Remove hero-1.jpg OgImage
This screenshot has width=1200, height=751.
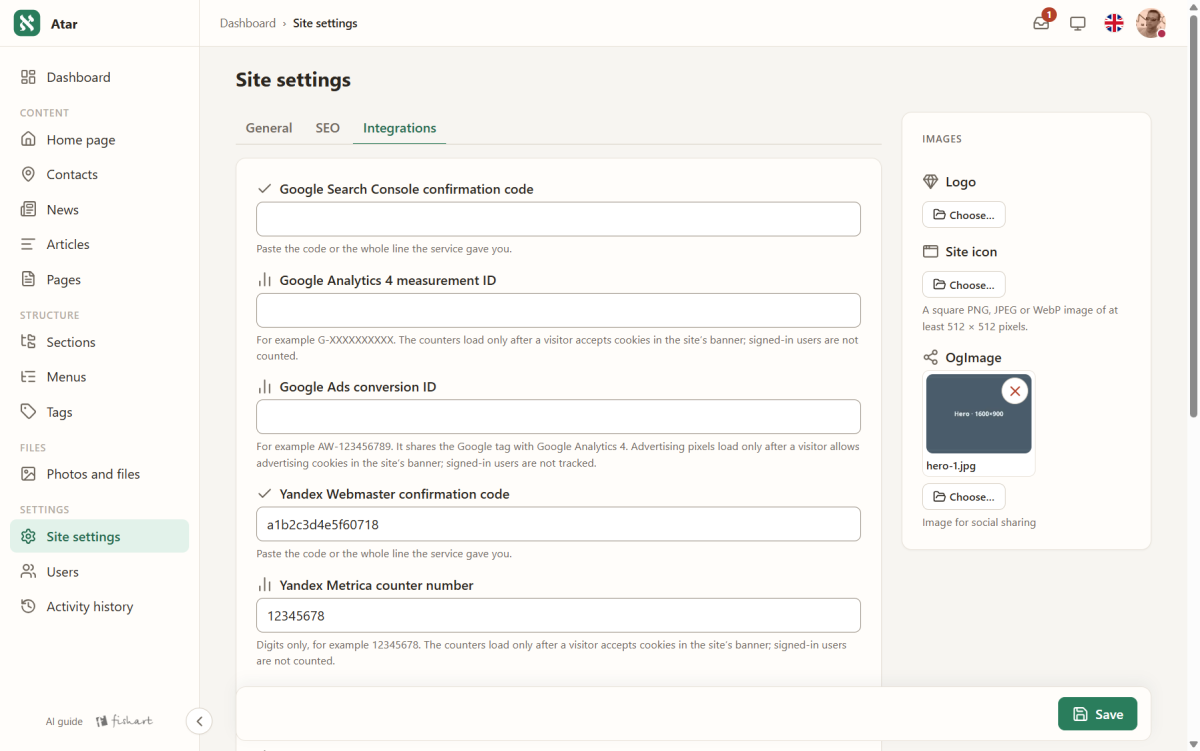coord(1015,391)
